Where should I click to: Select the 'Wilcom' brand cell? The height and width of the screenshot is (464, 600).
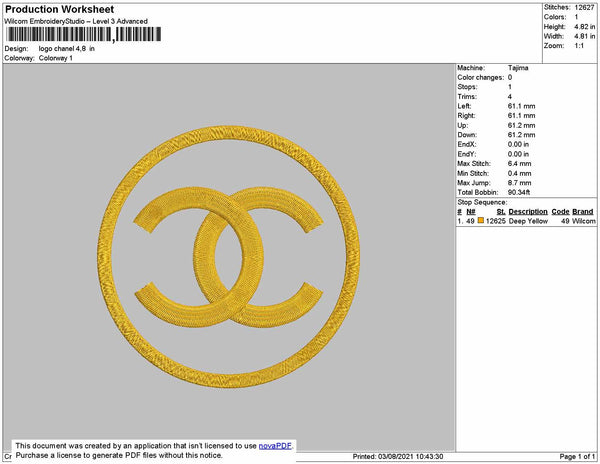click(584, 221)
